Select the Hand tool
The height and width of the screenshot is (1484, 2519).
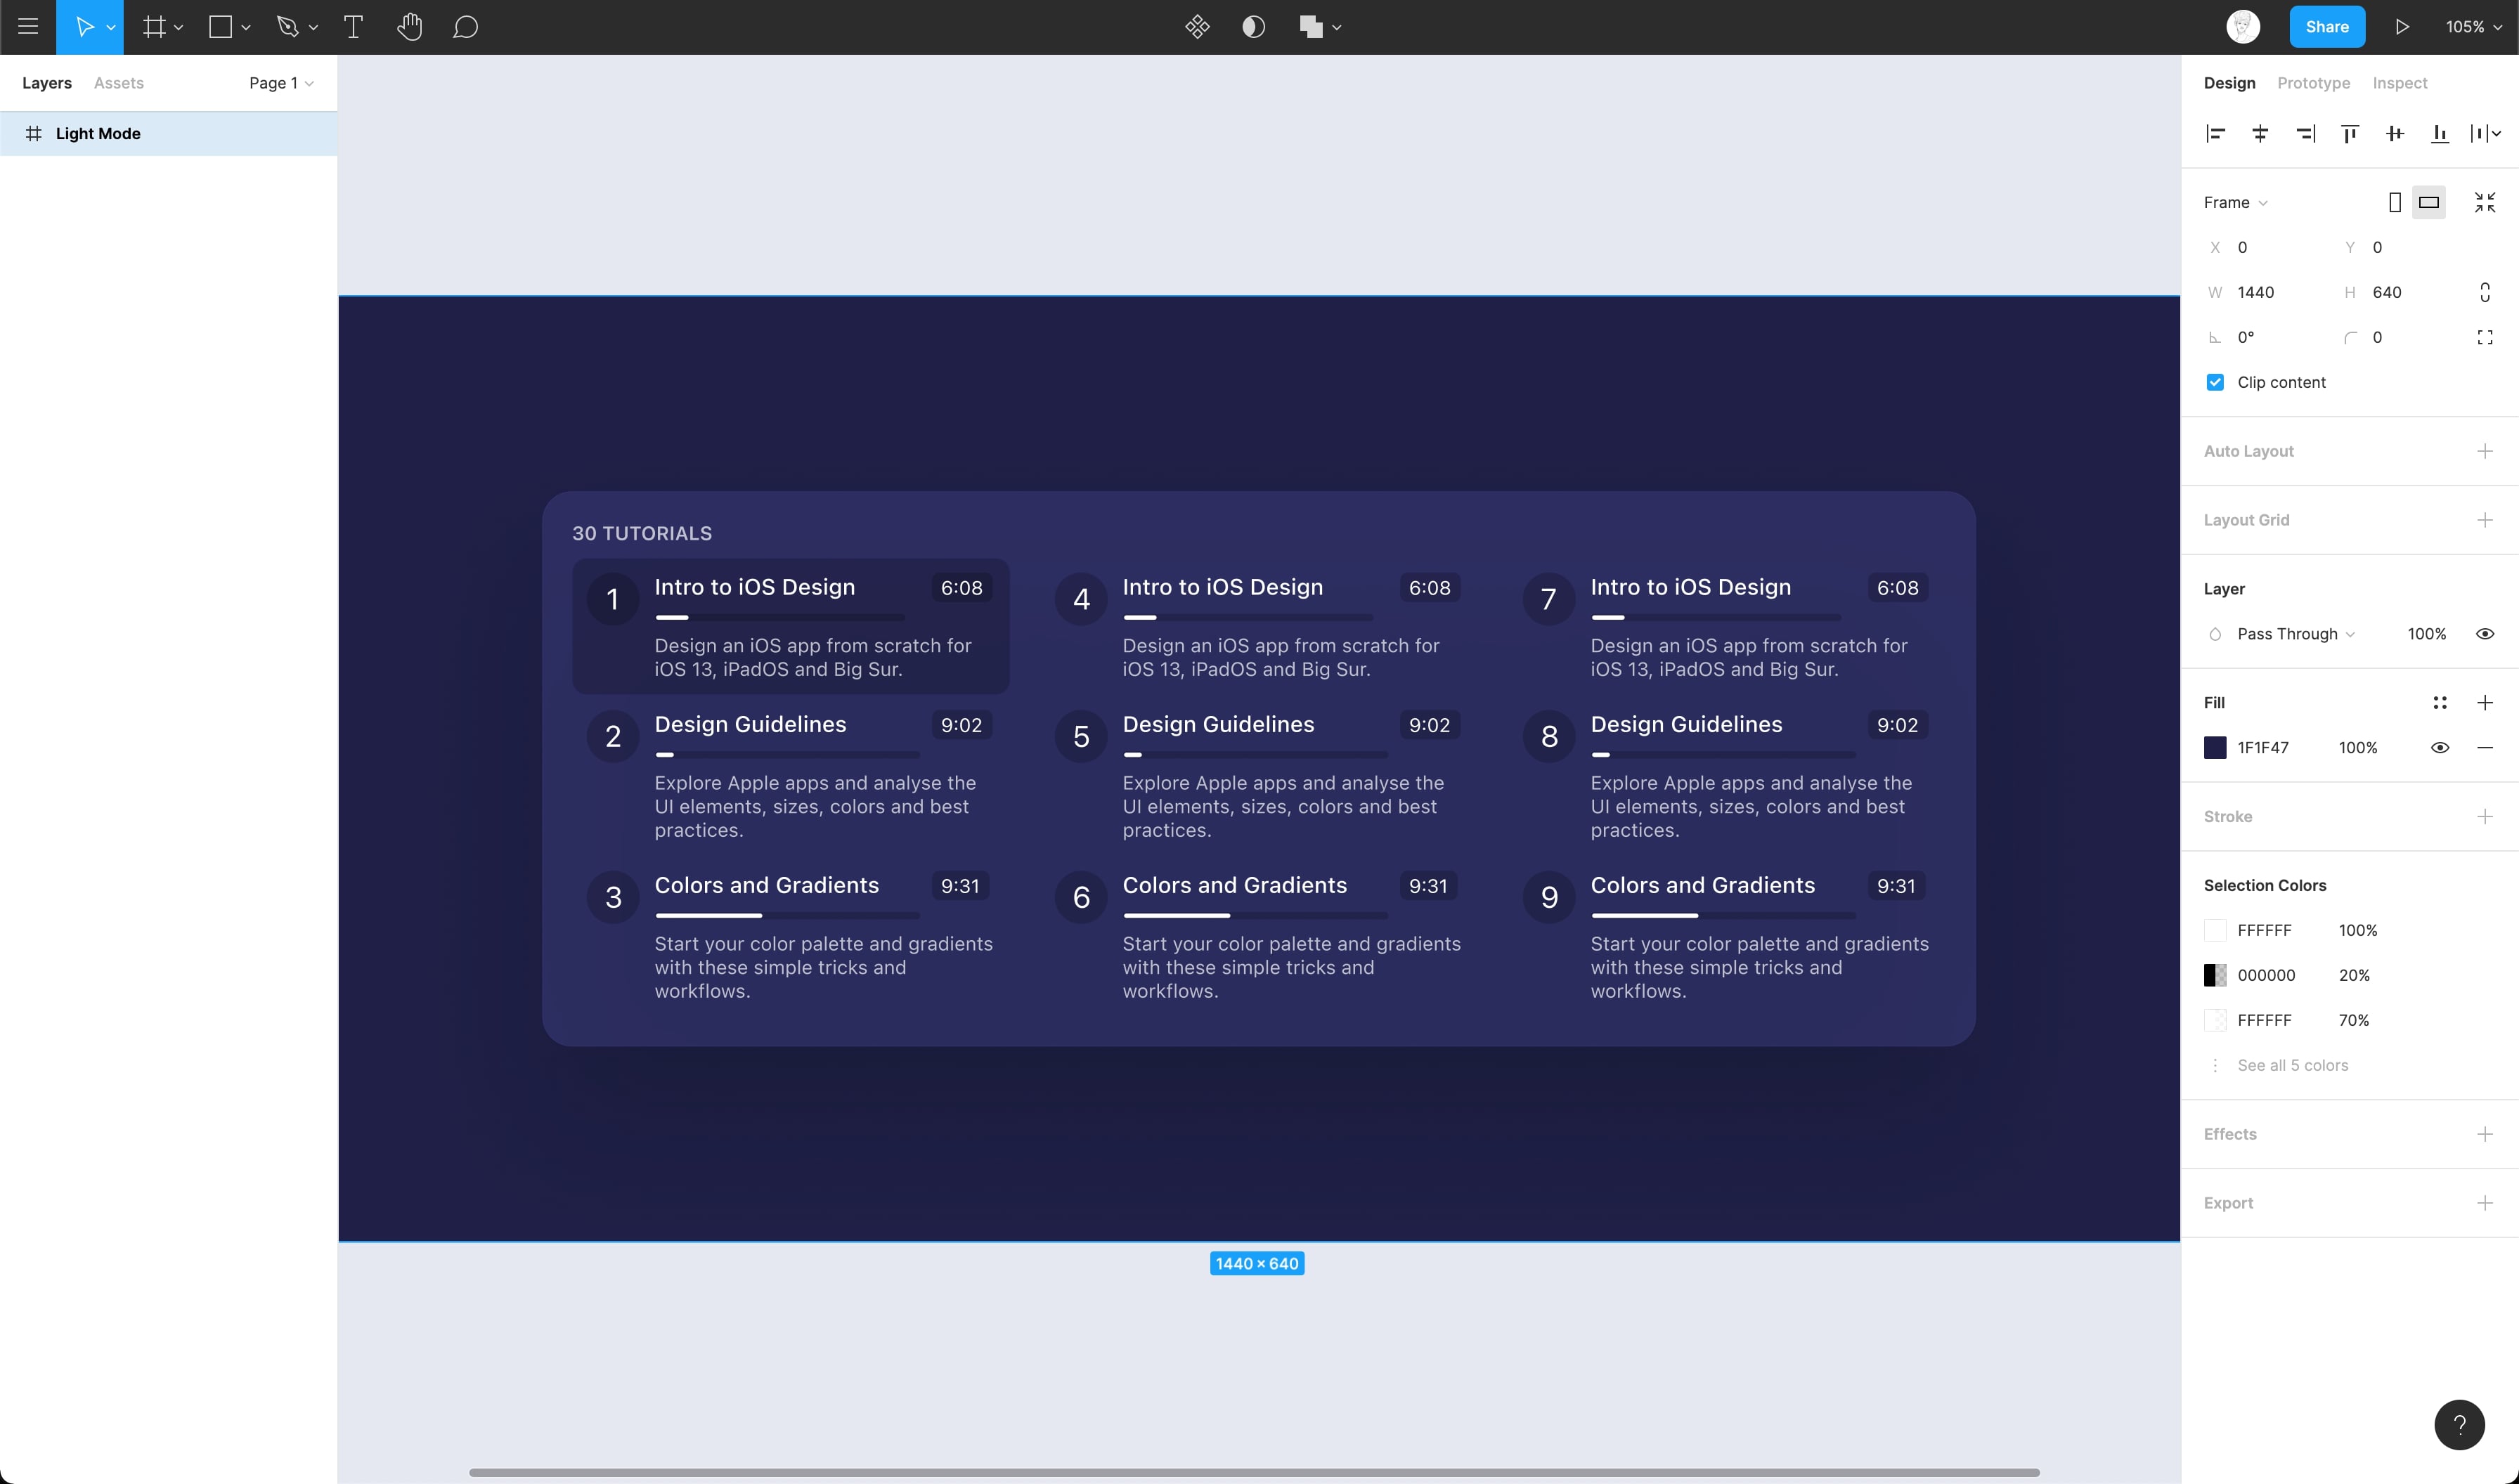tap(409, 27)
